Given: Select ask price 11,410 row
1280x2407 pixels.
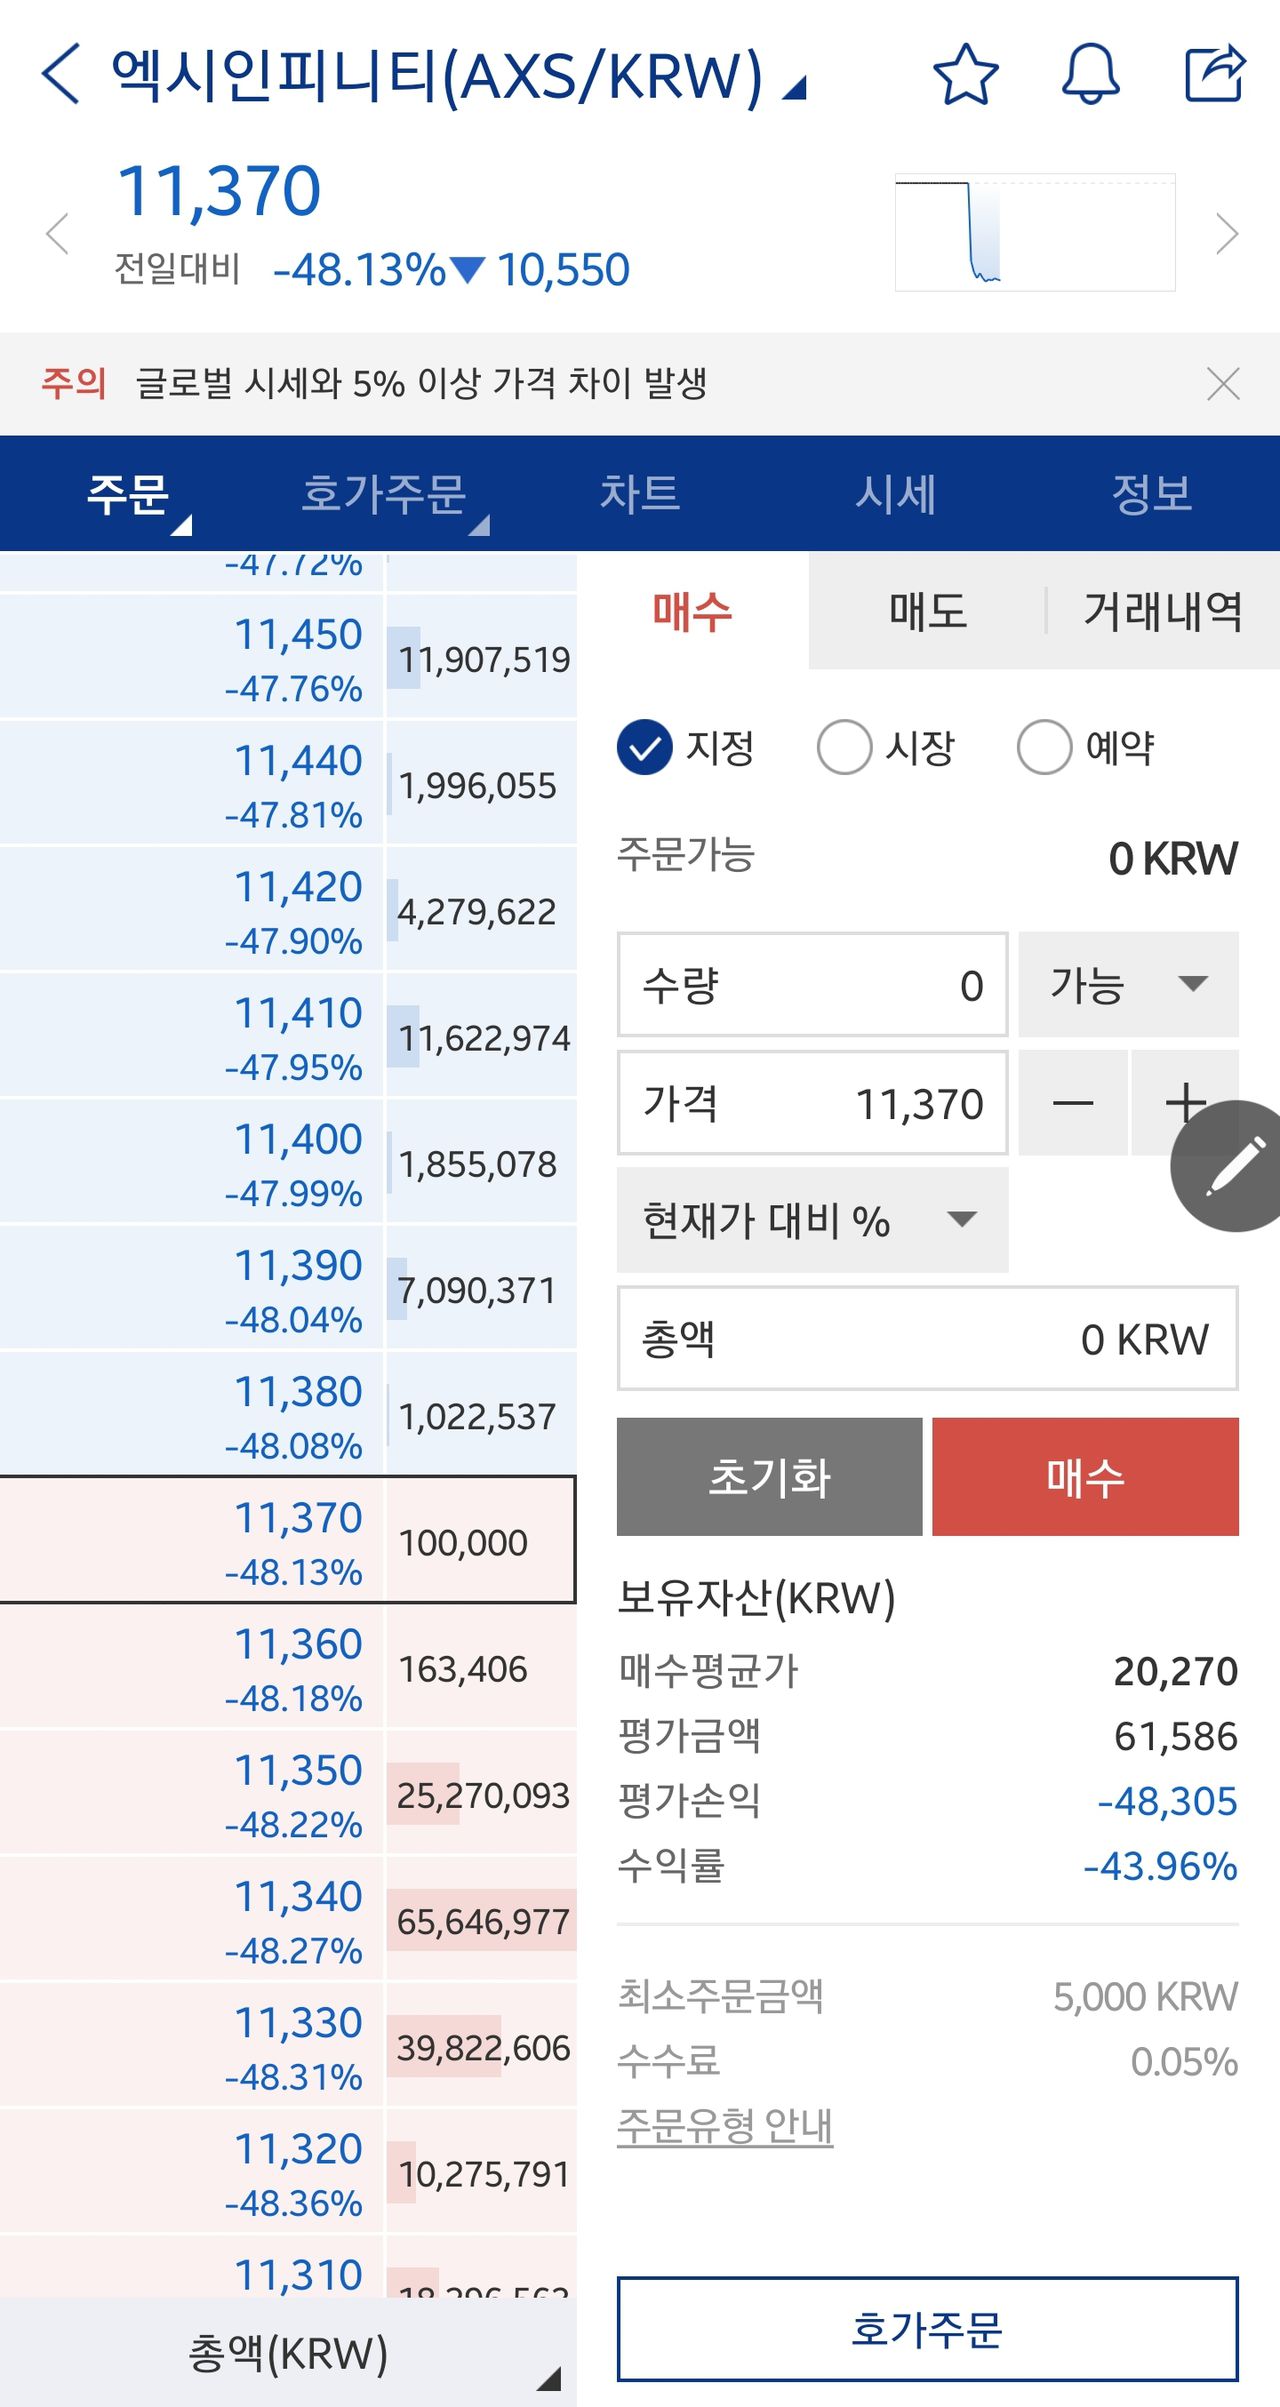Looking at the screenshot, I should point(288,1037).
